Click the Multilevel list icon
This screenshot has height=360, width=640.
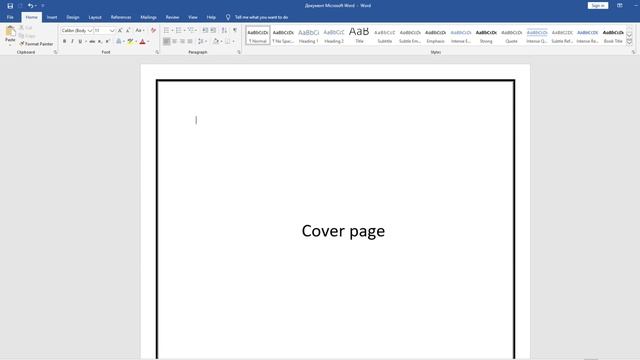191,31
